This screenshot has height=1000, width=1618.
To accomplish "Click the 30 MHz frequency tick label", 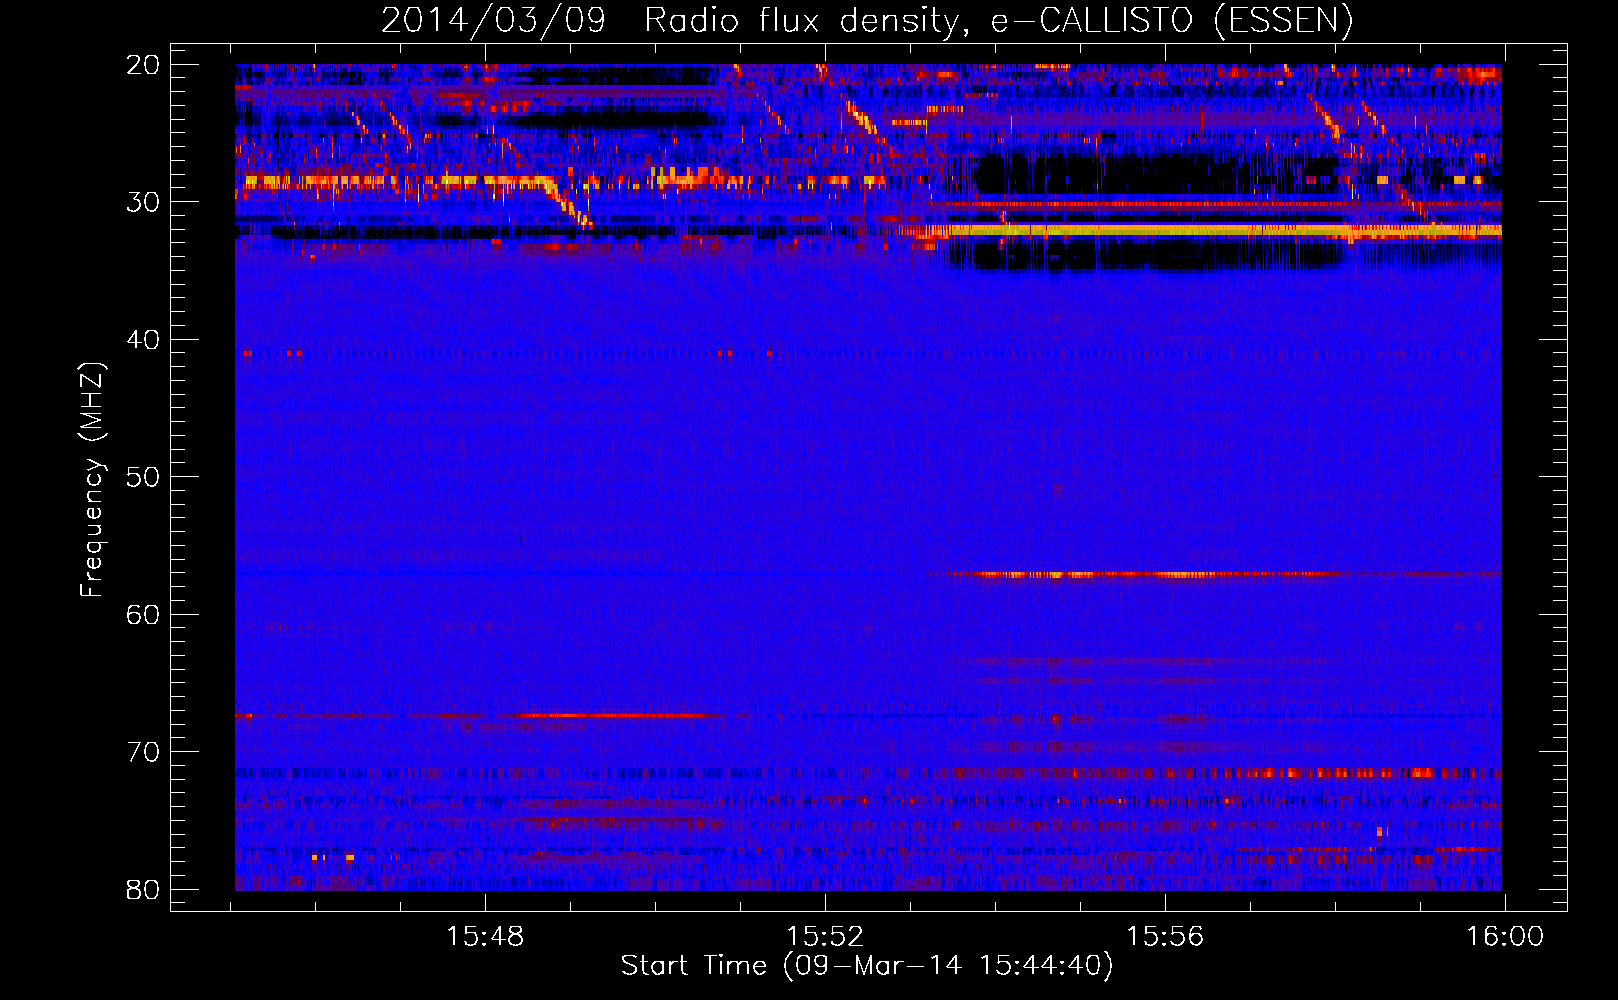I will tap(143, 202).
